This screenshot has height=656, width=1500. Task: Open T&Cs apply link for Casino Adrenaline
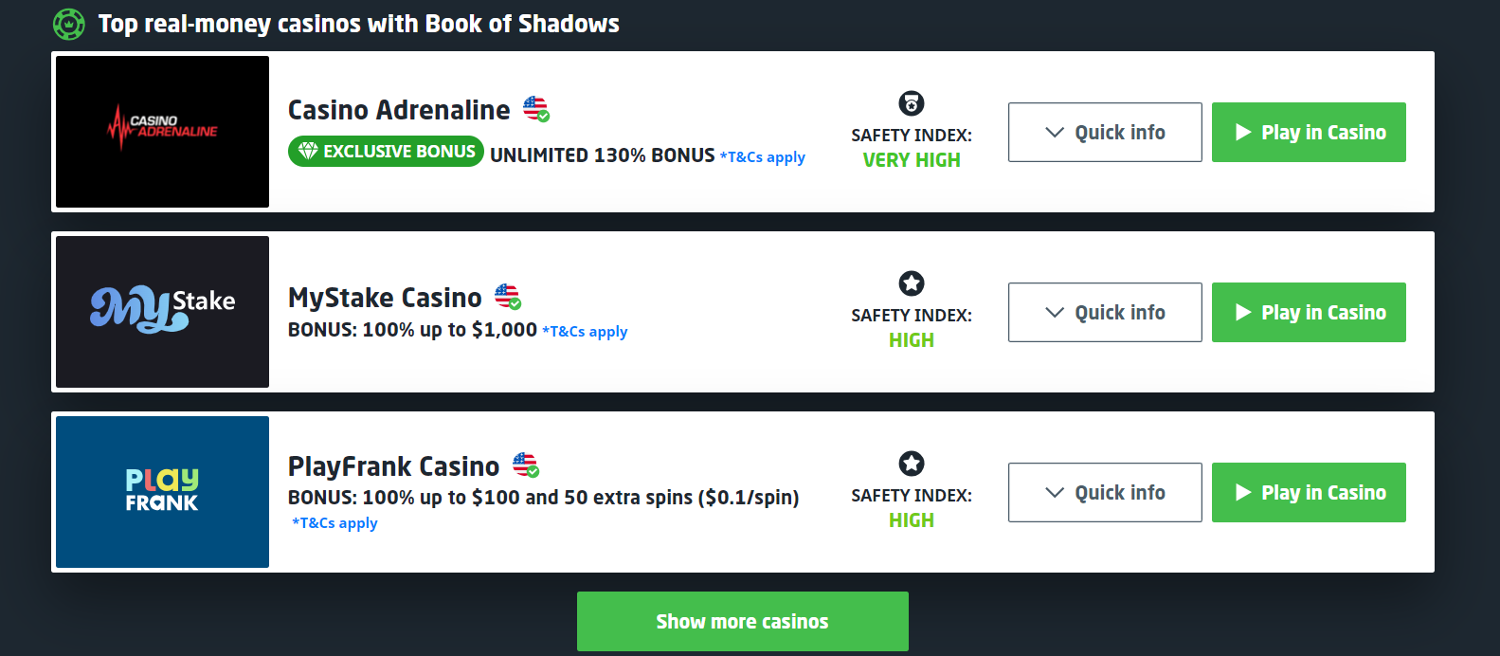[x=762, y=157]
